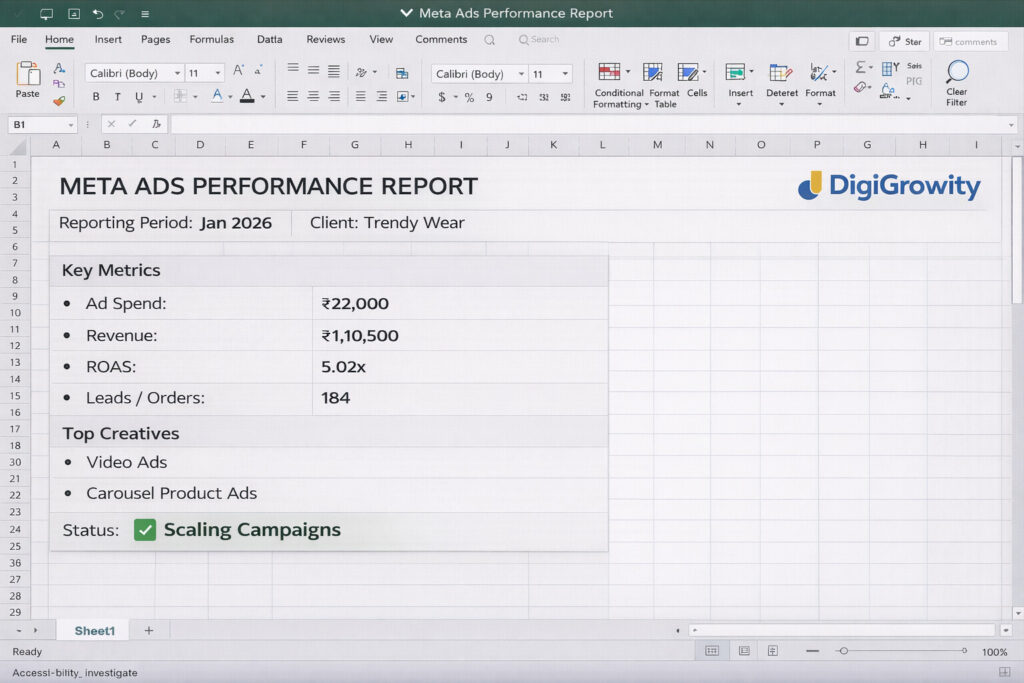Switch to Page Layout view in status bar
1024x683 pixels.
[743, 651]
